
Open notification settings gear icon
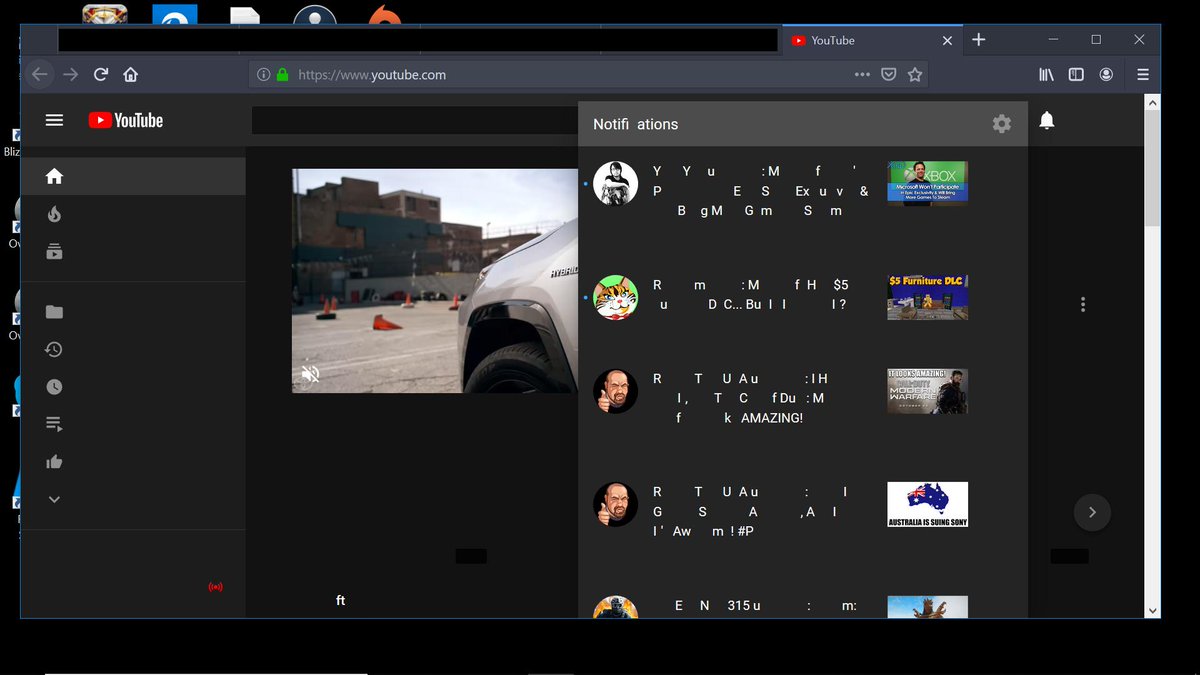[x=1001, y=124]
